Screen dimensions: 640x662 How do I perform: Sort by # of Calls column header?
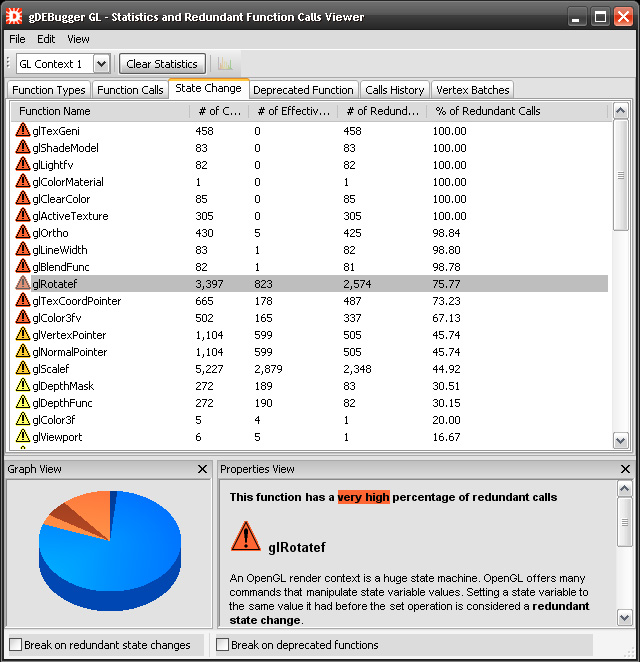[220, 111]
